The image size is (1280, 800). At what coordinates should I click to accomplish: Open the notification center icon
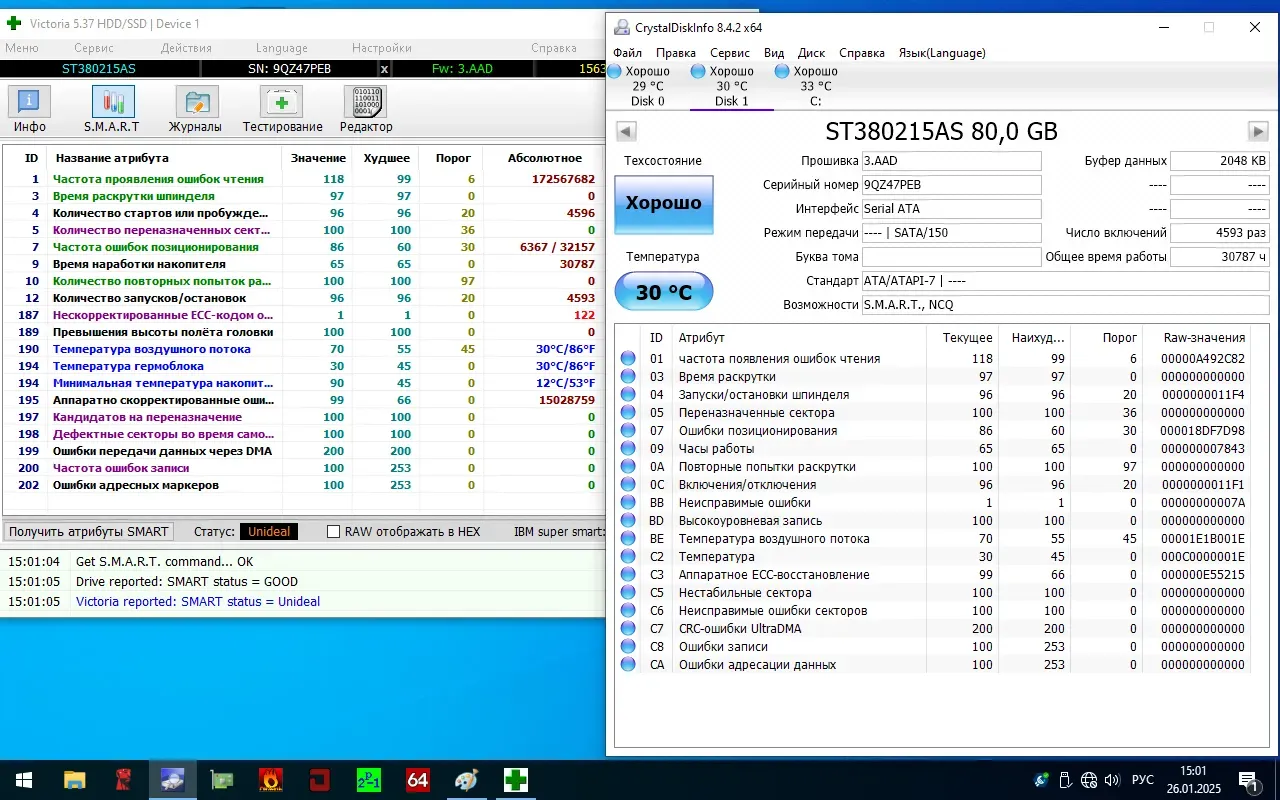click(1248, 780)
